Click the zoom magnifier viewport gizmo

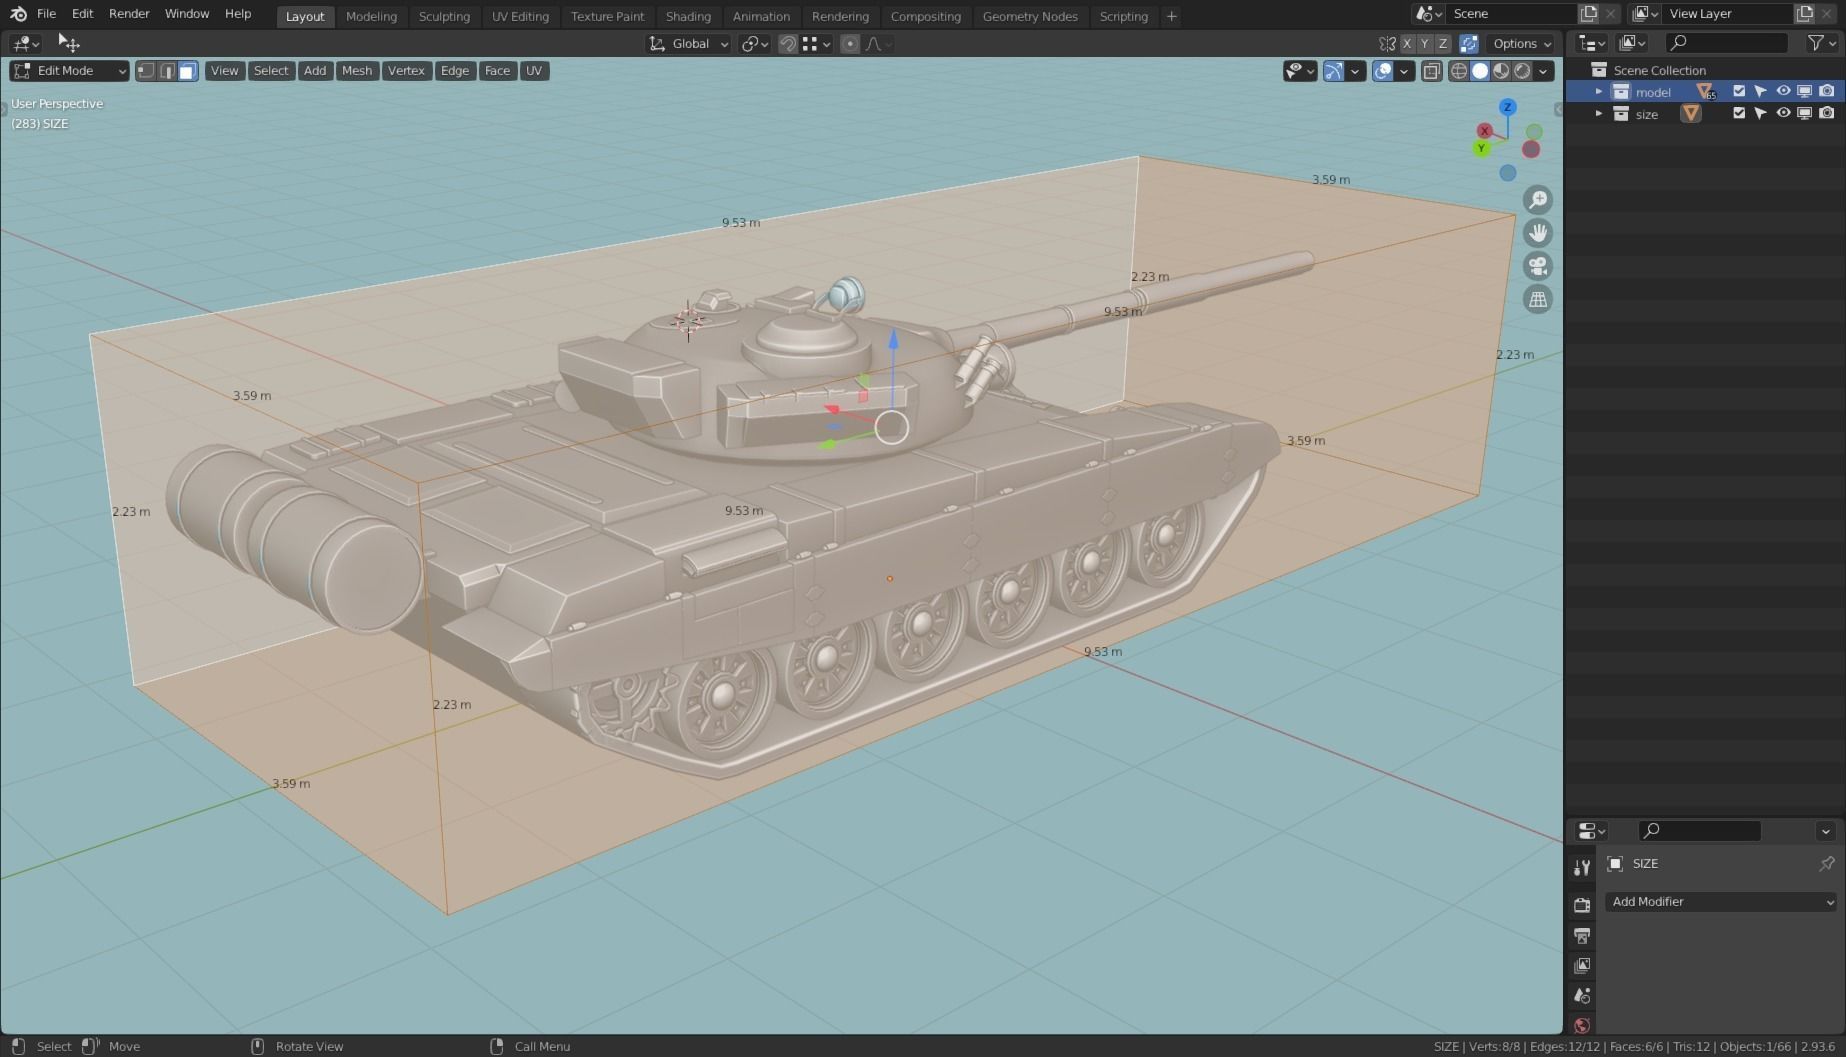click(1538, 200)
